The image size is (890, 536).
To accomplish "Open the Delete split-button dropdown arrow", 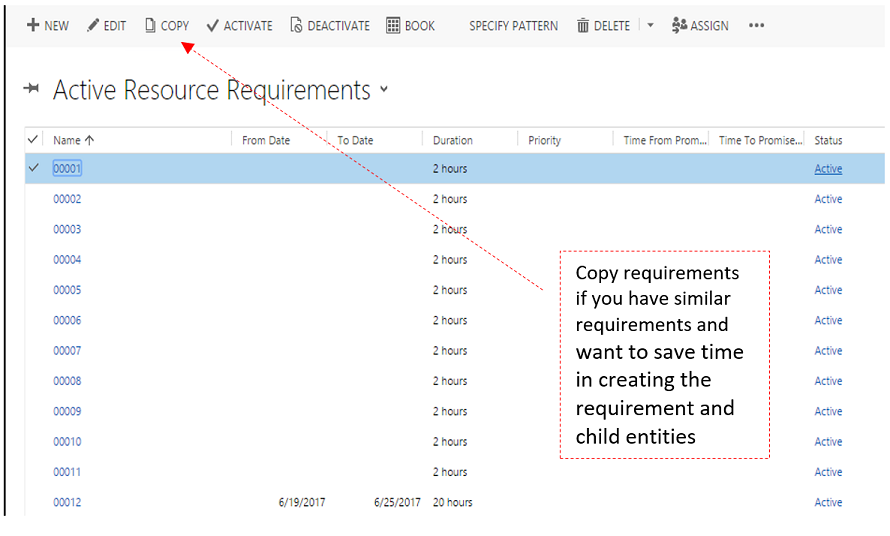I will pos(650,25).
